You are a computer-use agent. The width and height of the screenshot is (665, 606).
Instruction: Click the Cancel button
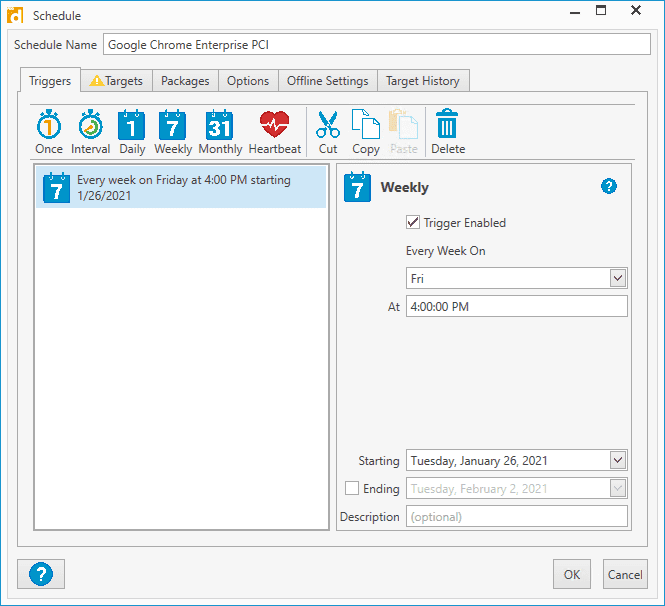pos(625,574)
